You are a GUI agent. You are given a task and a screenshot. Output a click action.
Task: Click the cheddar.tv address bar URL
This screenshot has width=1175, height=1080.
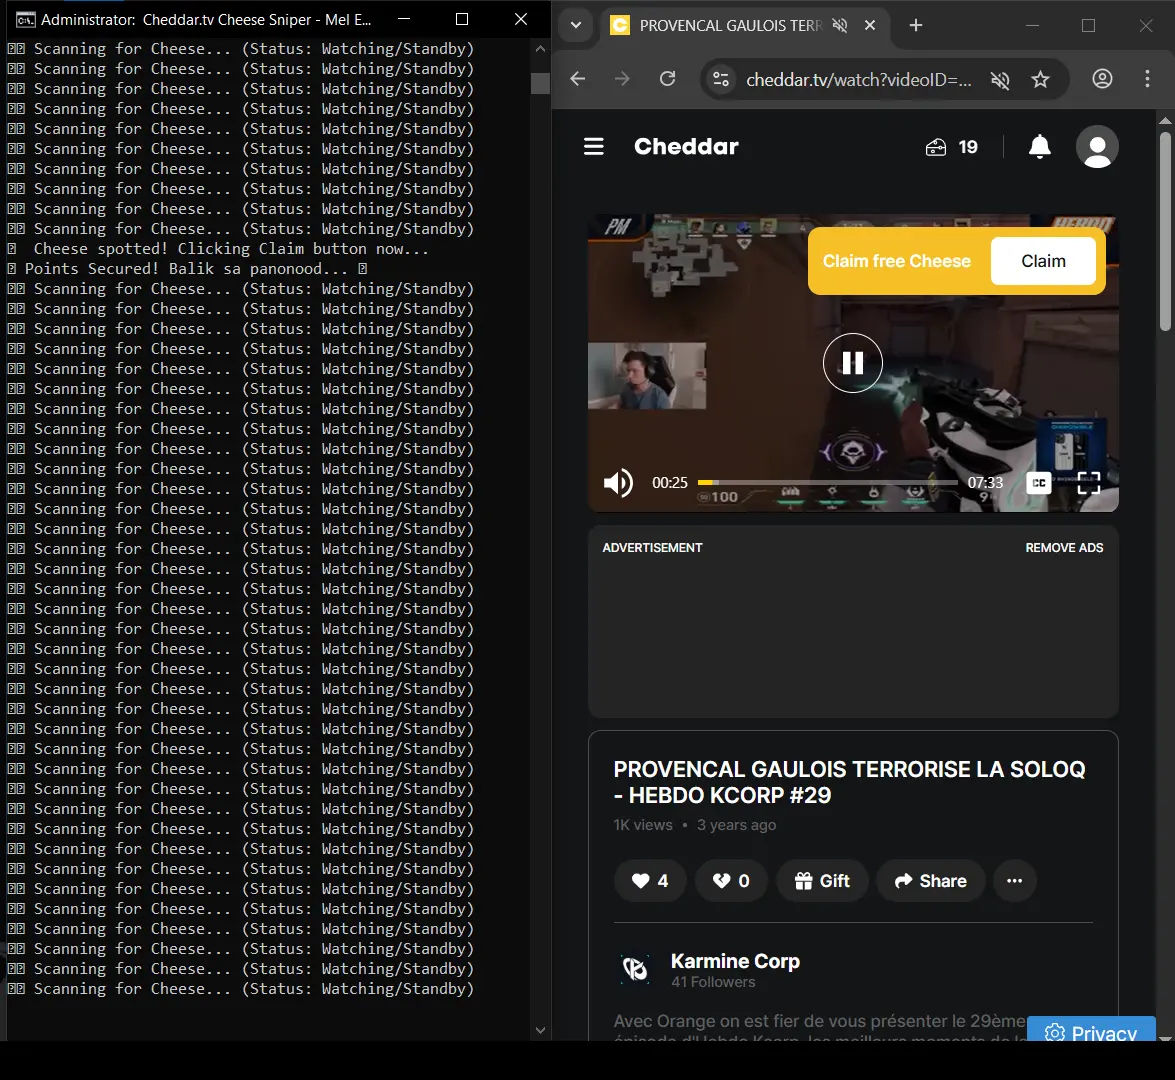pyautogui.click(x=859, y=79)
